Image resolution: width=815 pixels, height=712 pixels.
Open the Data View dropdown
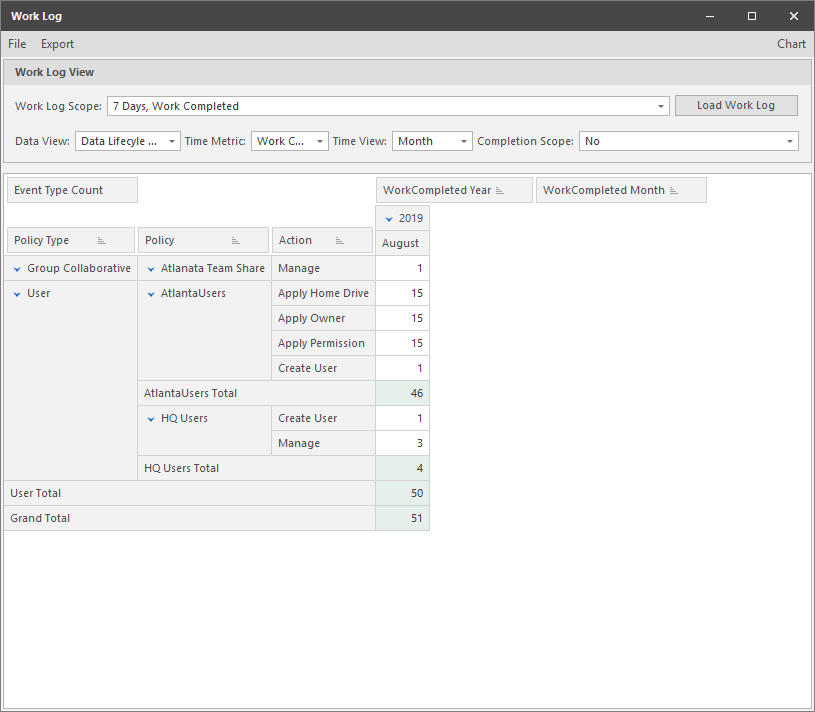point(172,142)
